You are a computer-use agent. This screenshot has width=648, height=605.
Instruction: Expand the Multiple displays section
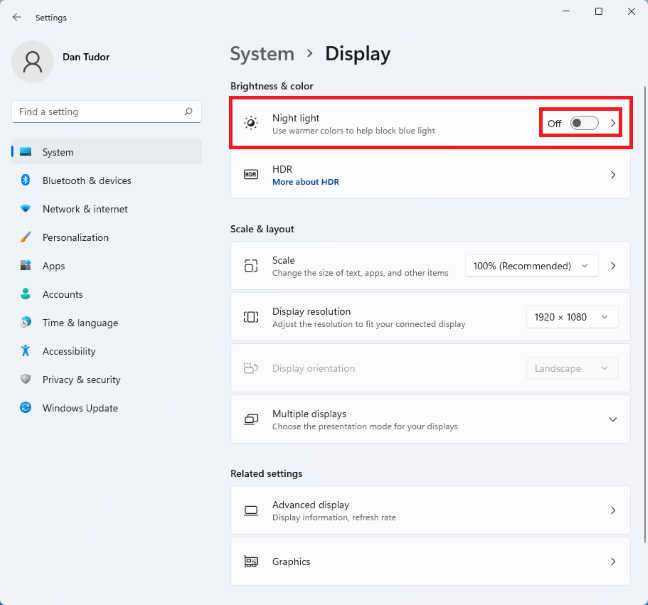613,419
